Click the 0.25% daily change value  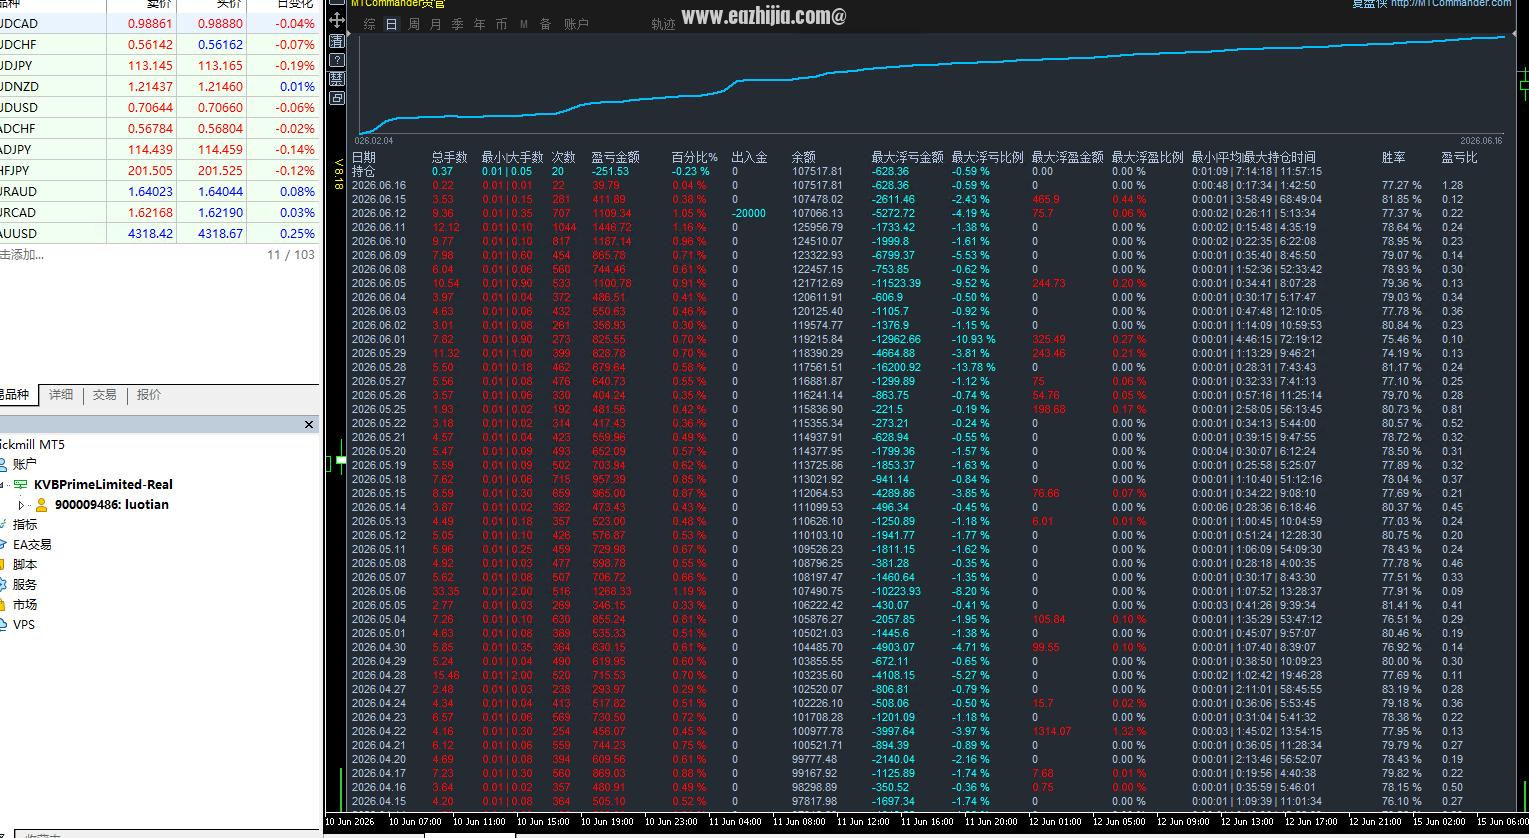pos(298,233)
